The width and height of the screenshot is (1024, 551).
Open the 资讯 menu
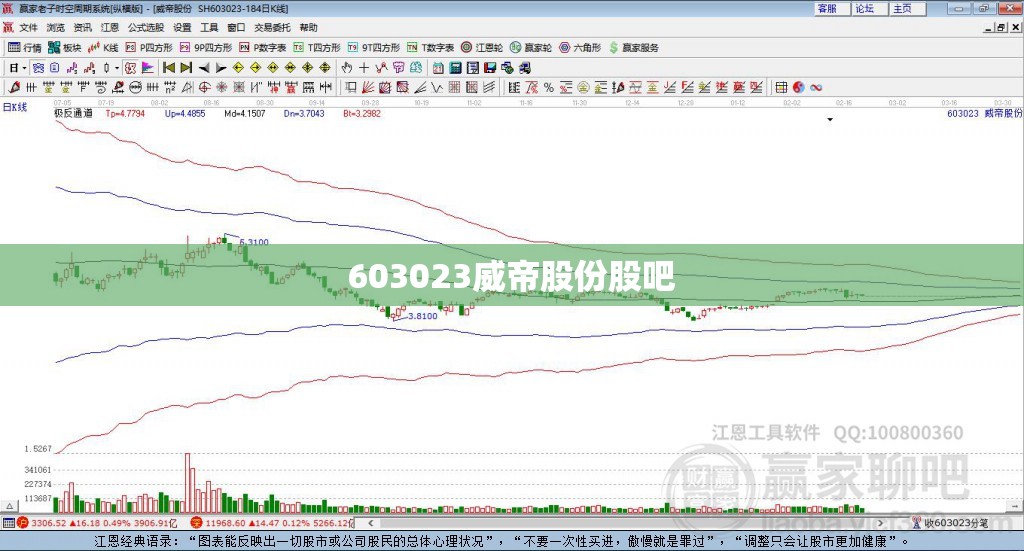pos(82,27)
